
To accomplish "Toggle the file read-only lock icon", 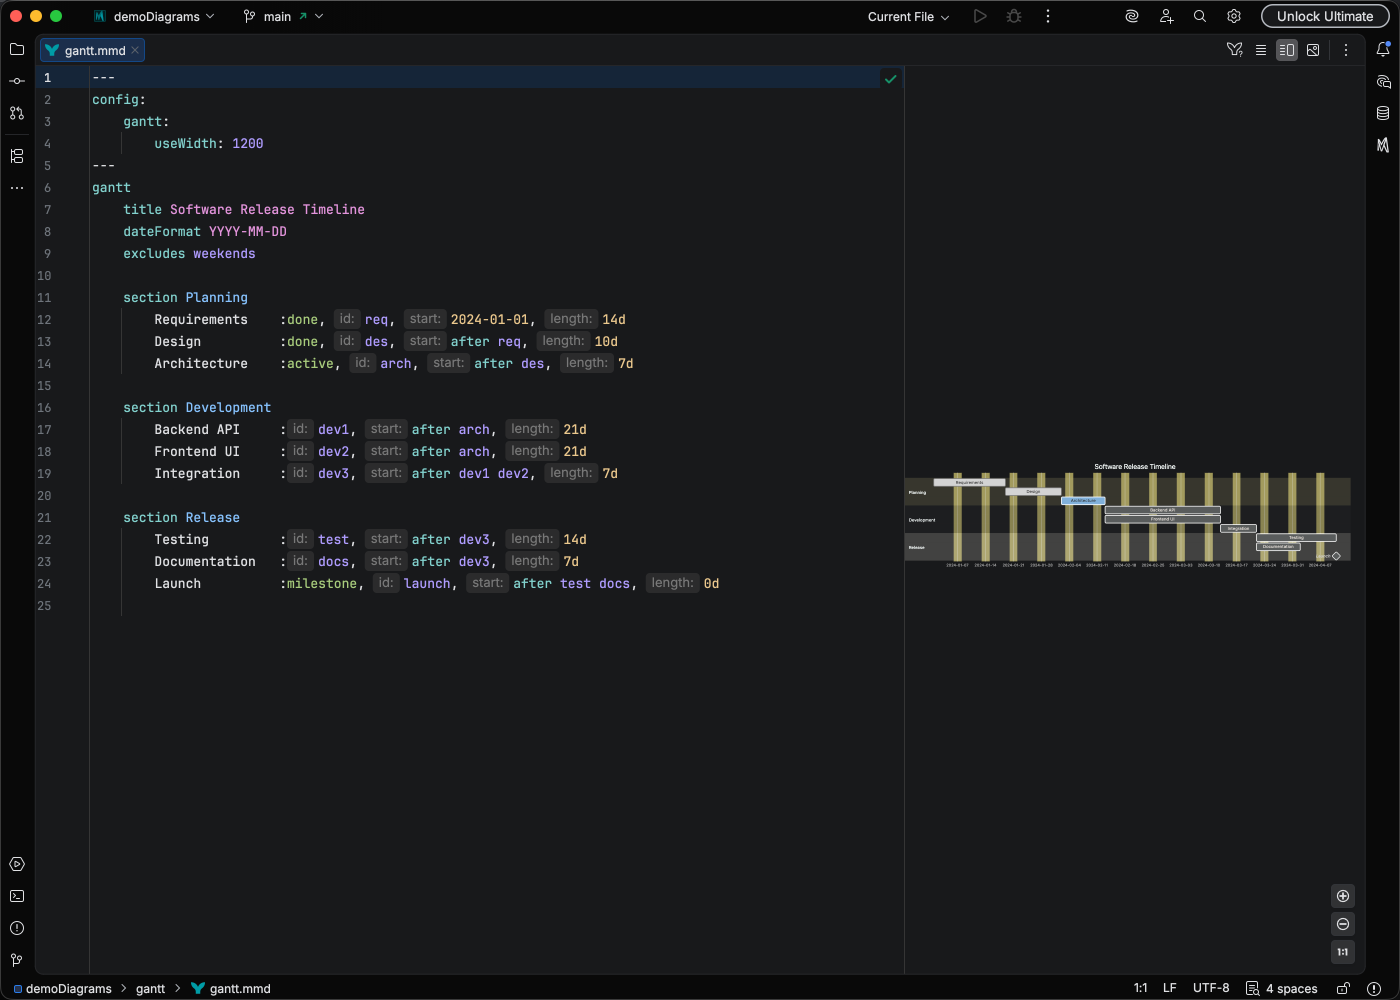I will (1344, 988).
